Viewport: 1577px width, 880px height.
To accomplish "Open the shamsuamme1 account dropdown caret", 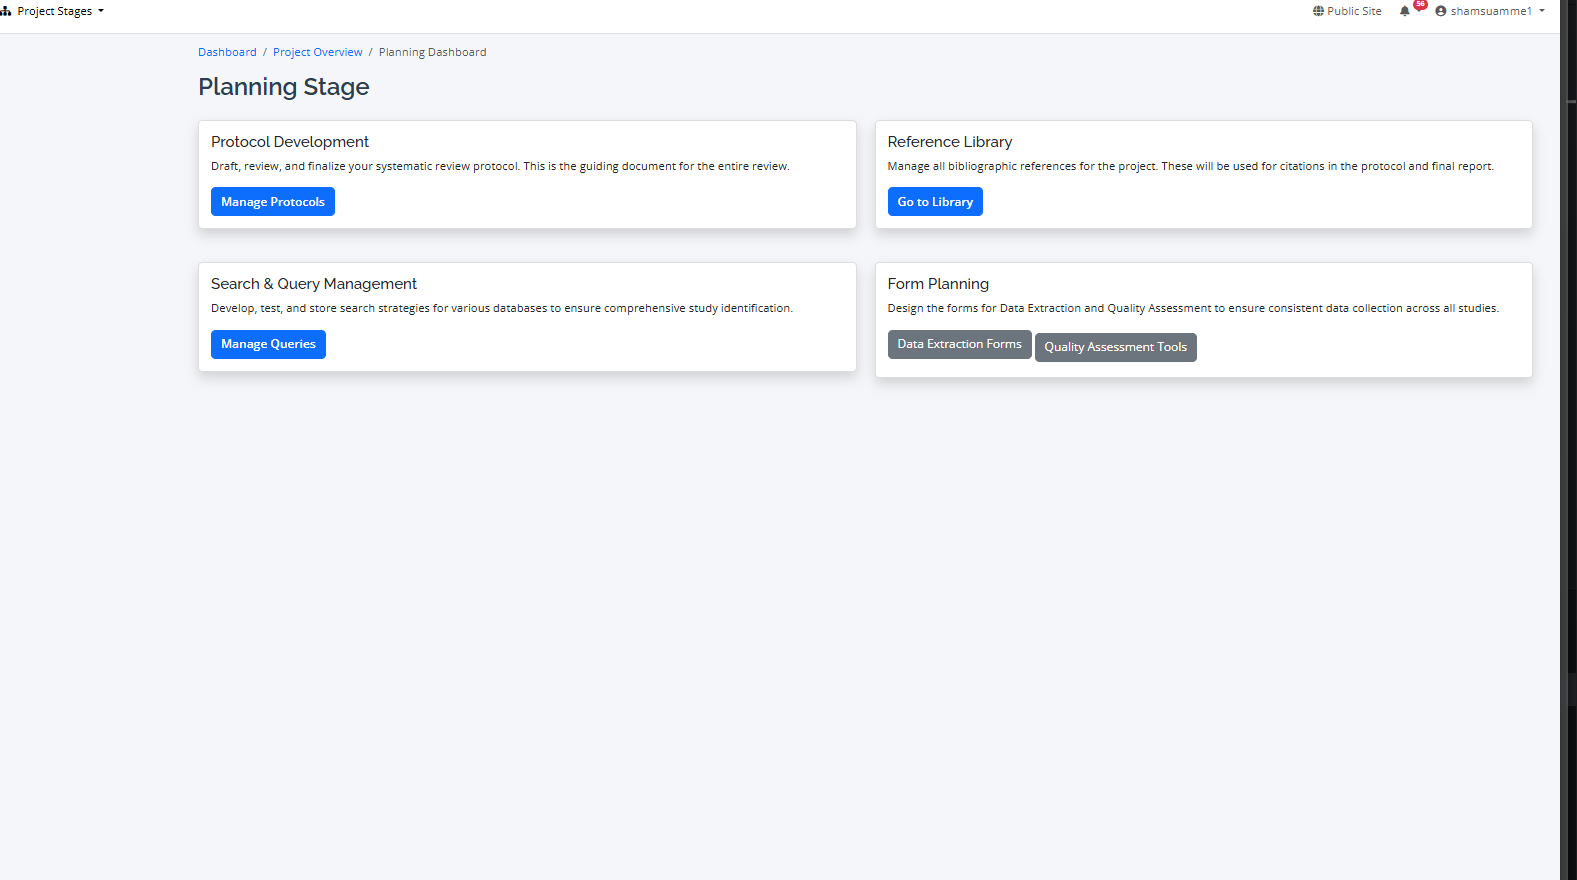I will point(1542,11).
